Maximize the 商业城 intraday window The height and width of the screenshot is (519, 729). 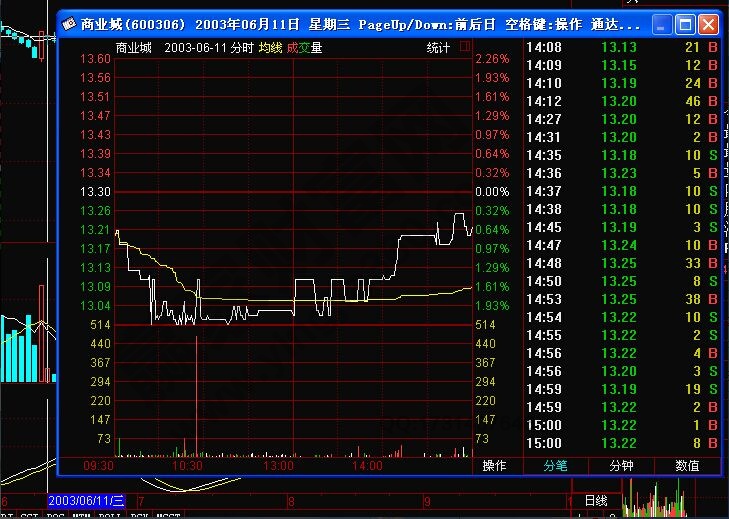685,23
